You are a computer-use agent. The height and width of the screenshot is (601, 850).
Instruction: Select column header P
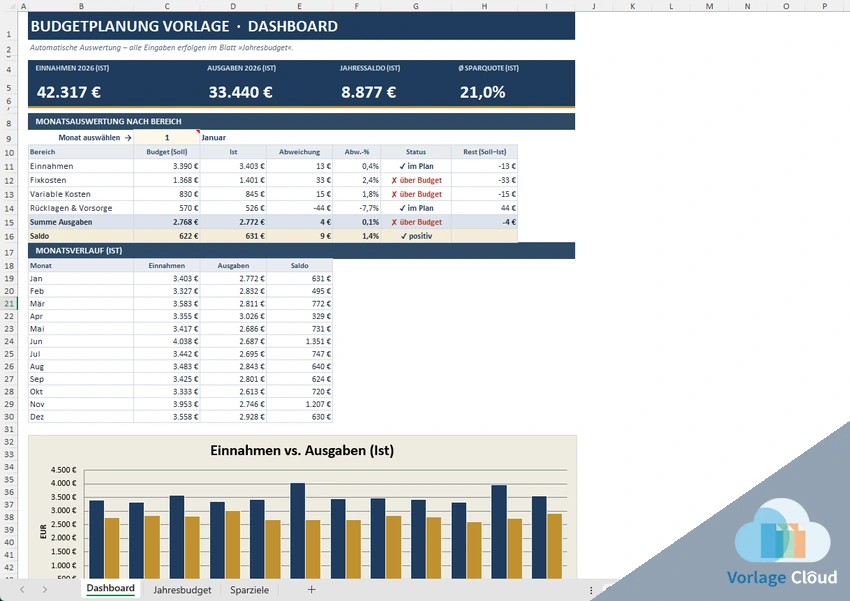[824, 6]
